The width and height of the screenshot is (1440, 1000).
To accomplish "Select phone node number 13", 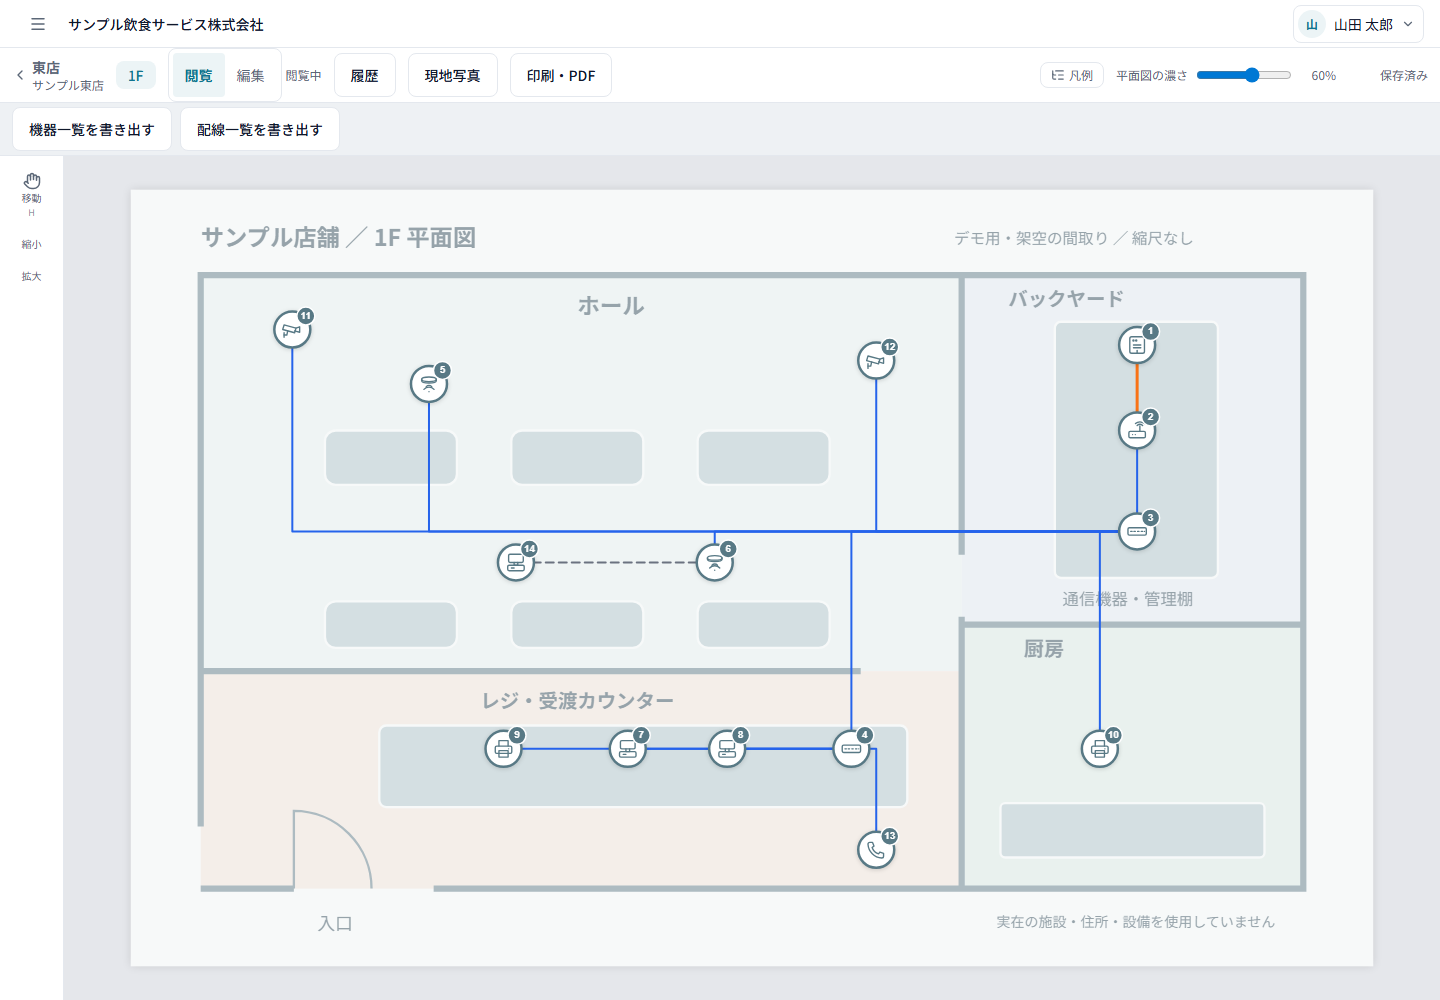I will [x=876, y=849].
